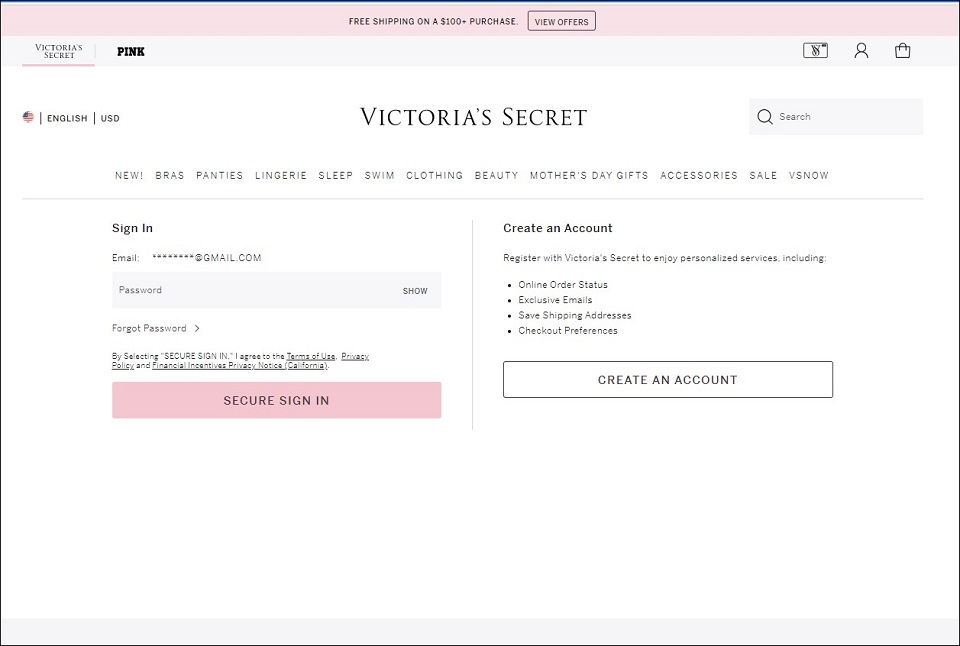Click the Forgot Password arrow chevron
Viewport: 960px width, 646px height.
197,328
